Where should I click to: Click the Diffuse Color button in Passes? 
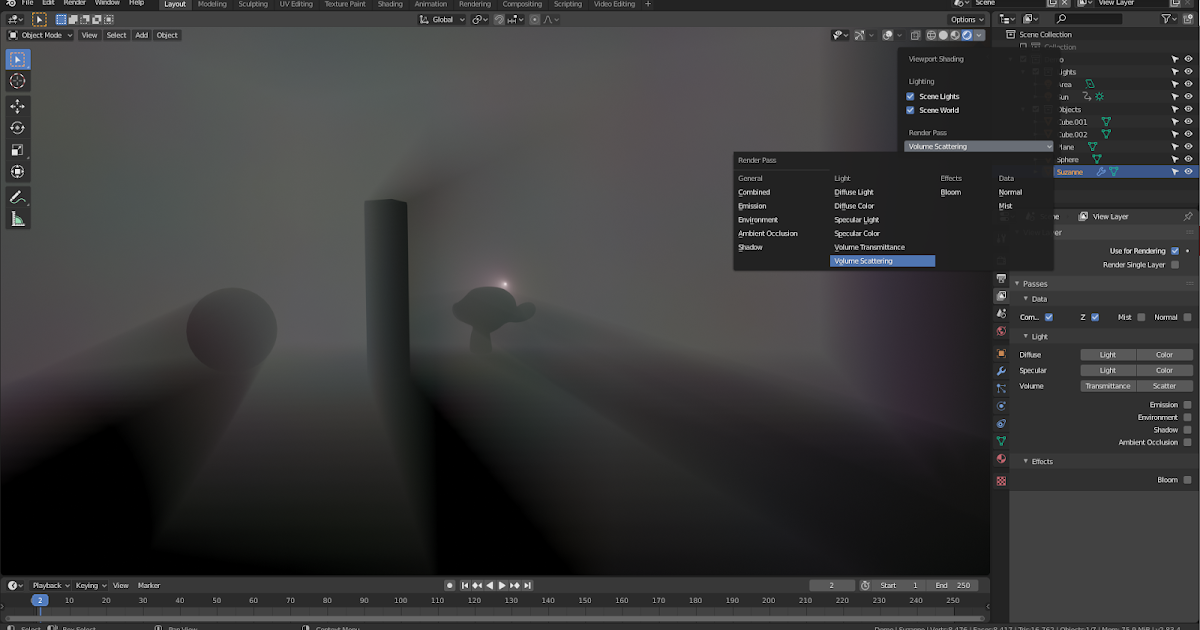[x=1164, y=354]
